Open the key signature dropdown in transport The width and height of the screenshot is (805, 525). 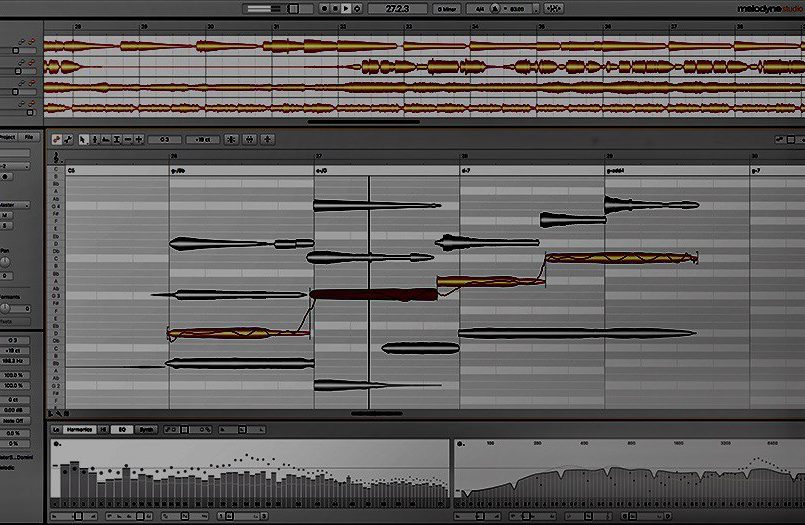click(449, 8)
